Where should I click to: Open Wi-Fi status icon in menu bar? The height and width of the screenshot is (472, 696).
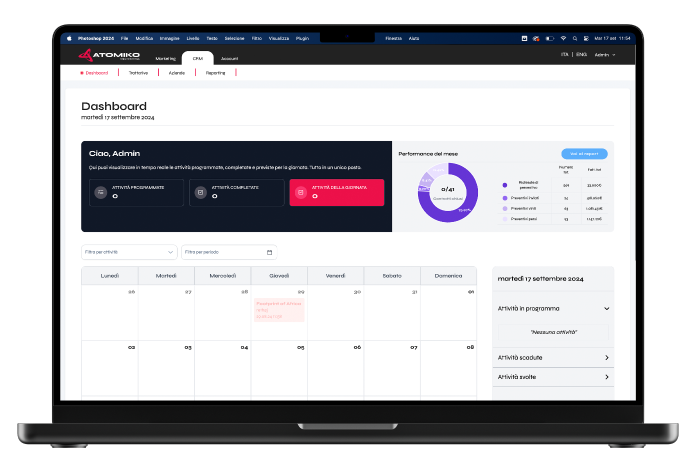pos(563,38)
